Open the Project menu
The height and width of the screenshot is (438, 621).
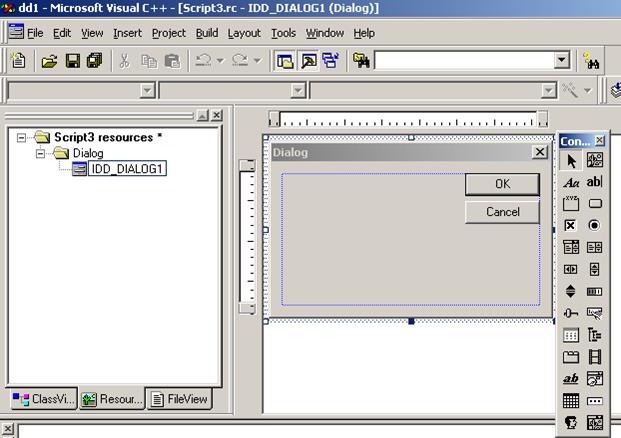tap(168, 33)
